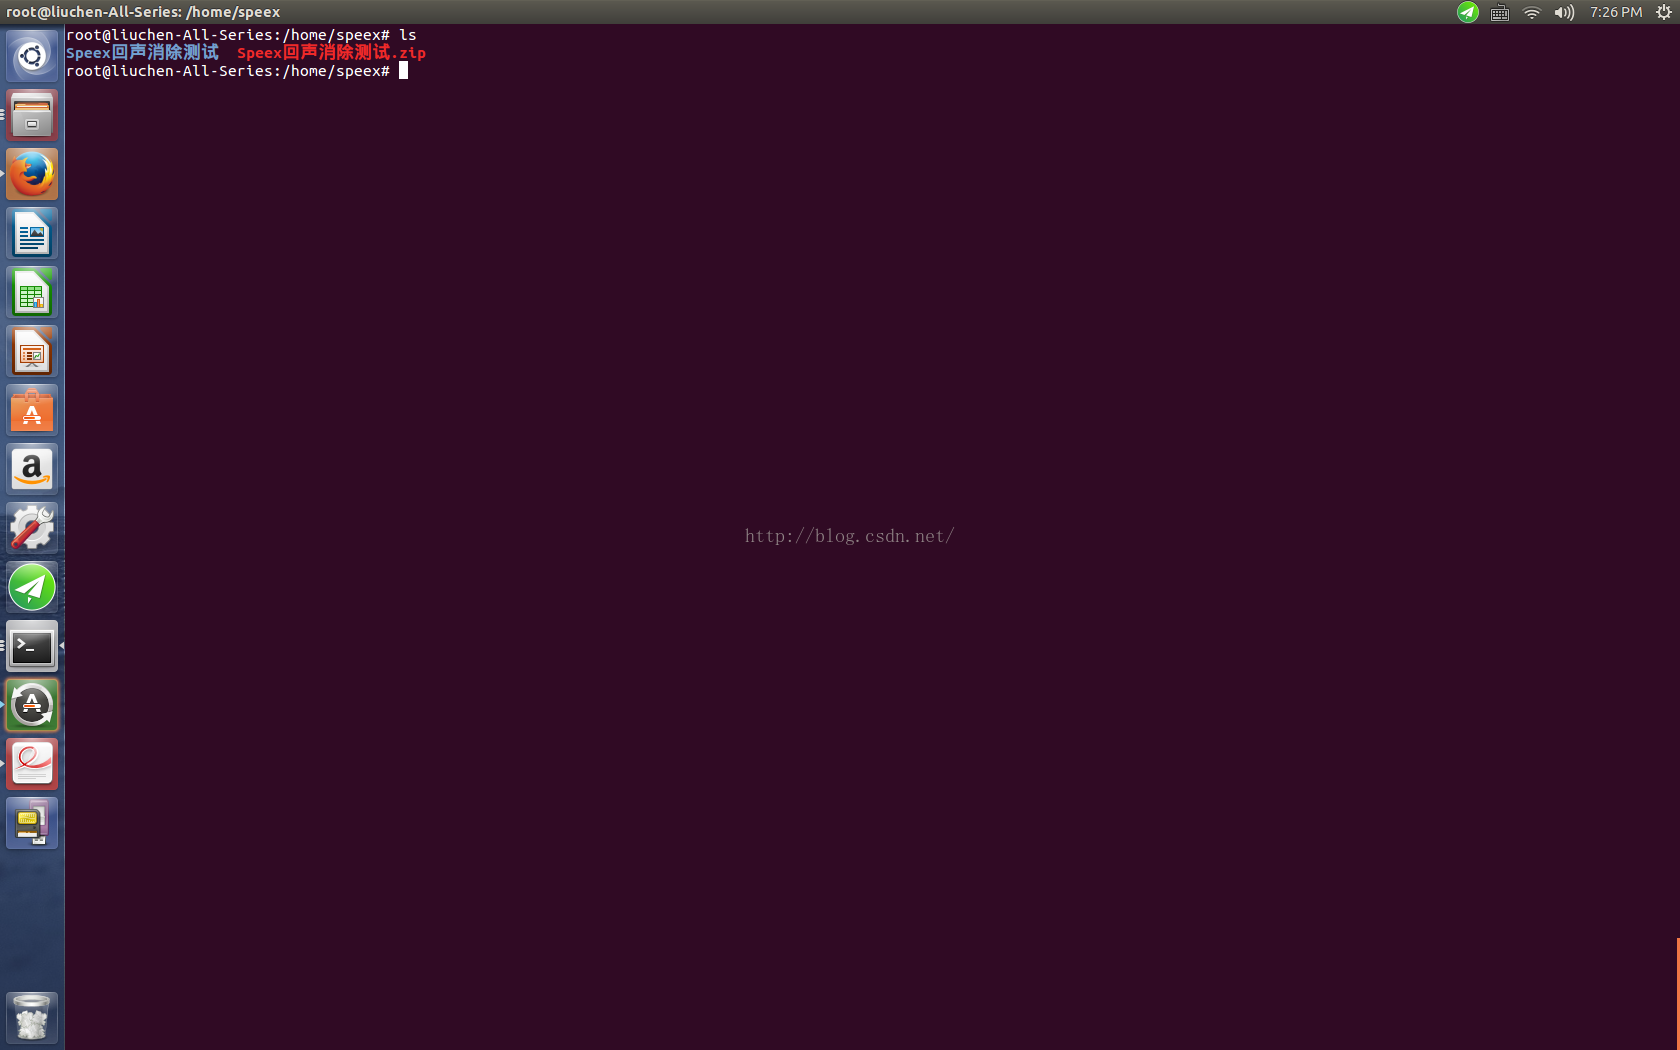Click the terminal prompt cursor line

tap(237, 71)
